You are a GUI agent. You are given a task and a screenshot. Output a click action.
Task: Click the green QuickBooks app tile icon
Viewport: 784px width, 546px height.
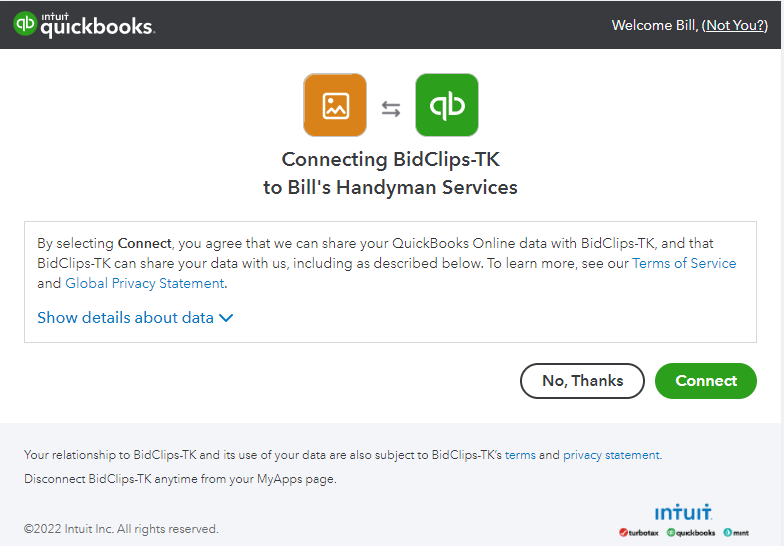pos(447,105)
